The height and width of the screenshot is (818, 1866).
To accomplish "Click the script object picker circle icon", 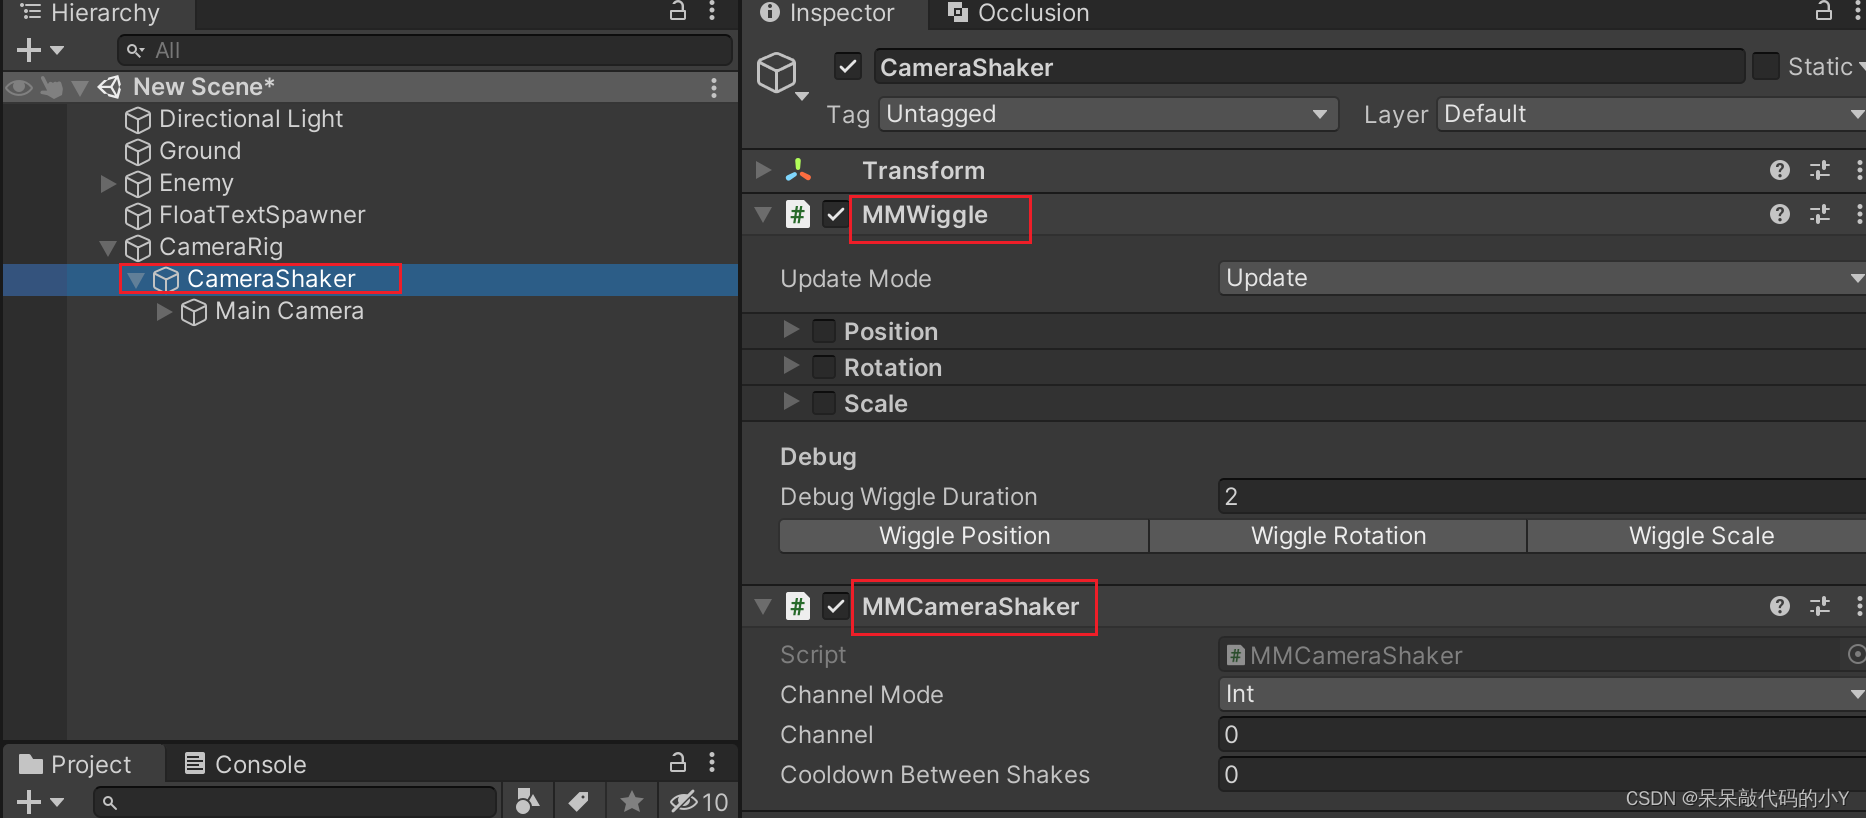I will click(1856, 654).
